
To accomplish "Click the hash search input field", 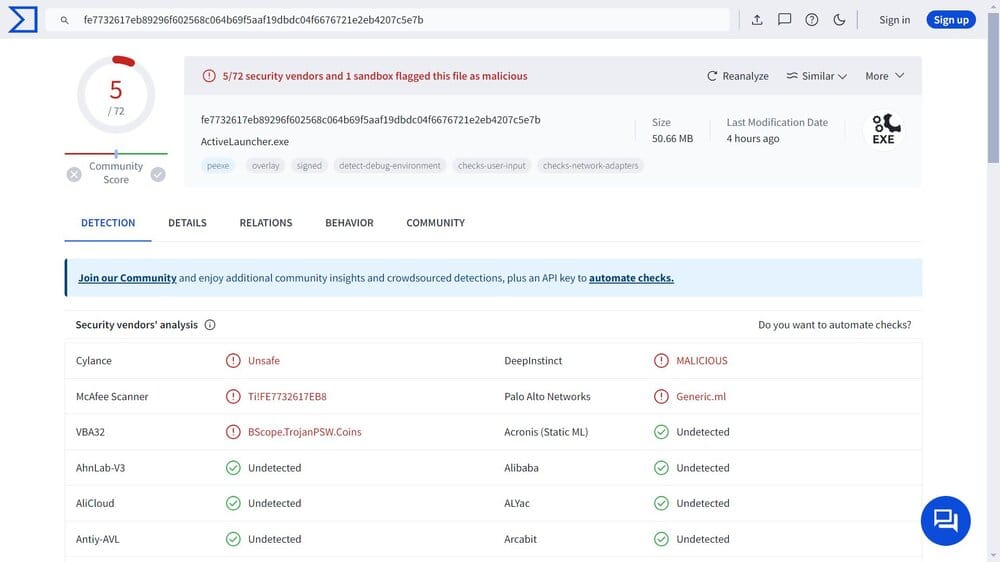I will (400, 20).
